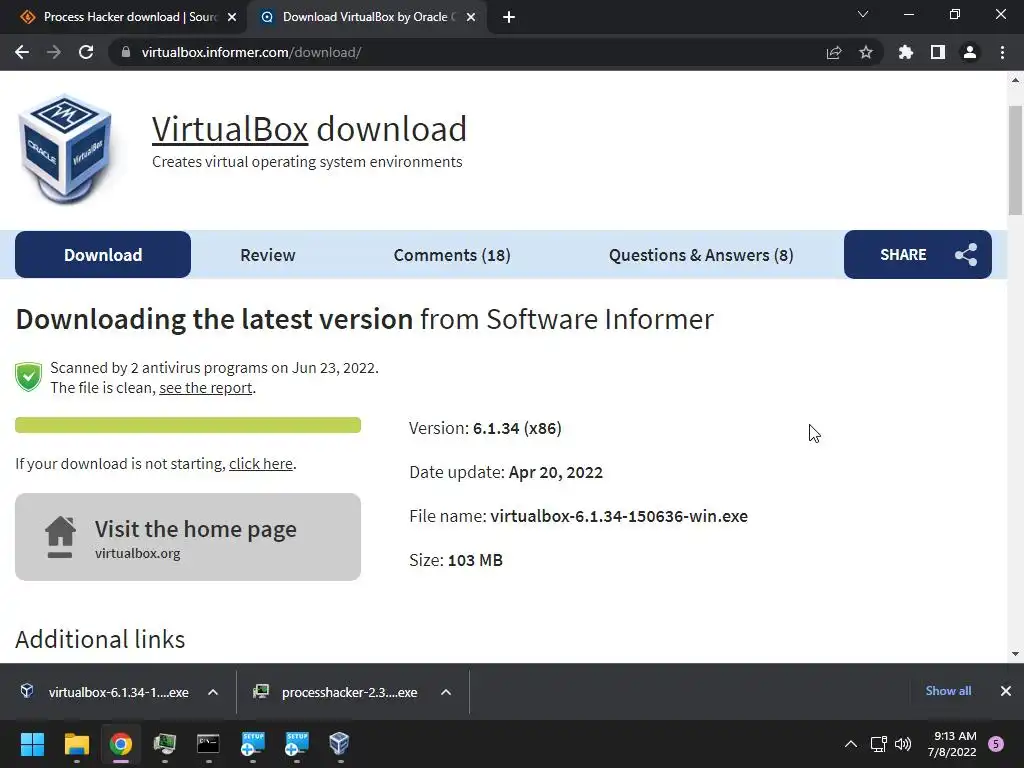Select the Download tab

[x=103, y=255]
